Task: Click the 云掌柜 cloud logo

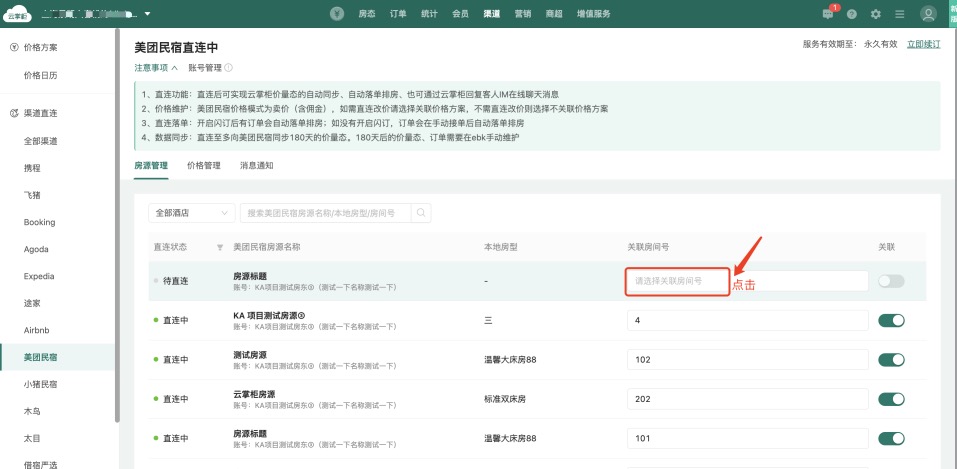Action: click(x=18, y=14)
